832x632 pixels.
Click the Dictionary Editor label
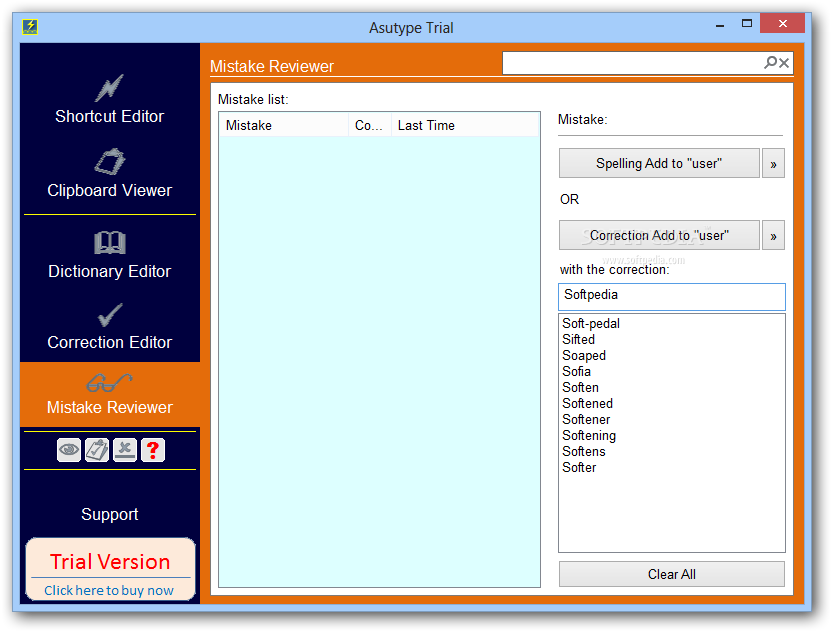click(x=110, y=271)
